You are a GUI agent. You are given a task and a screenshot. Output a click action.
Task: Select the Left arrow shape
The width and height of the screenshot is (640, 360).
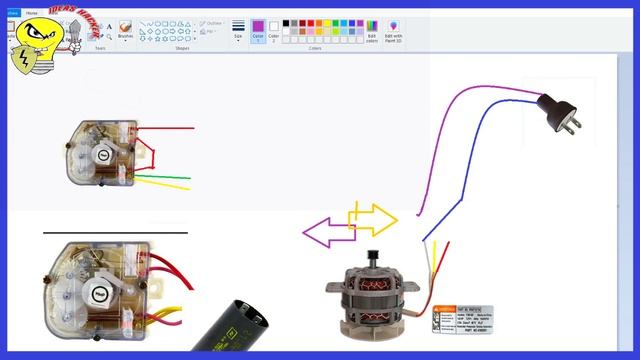[x=180, y=31]
